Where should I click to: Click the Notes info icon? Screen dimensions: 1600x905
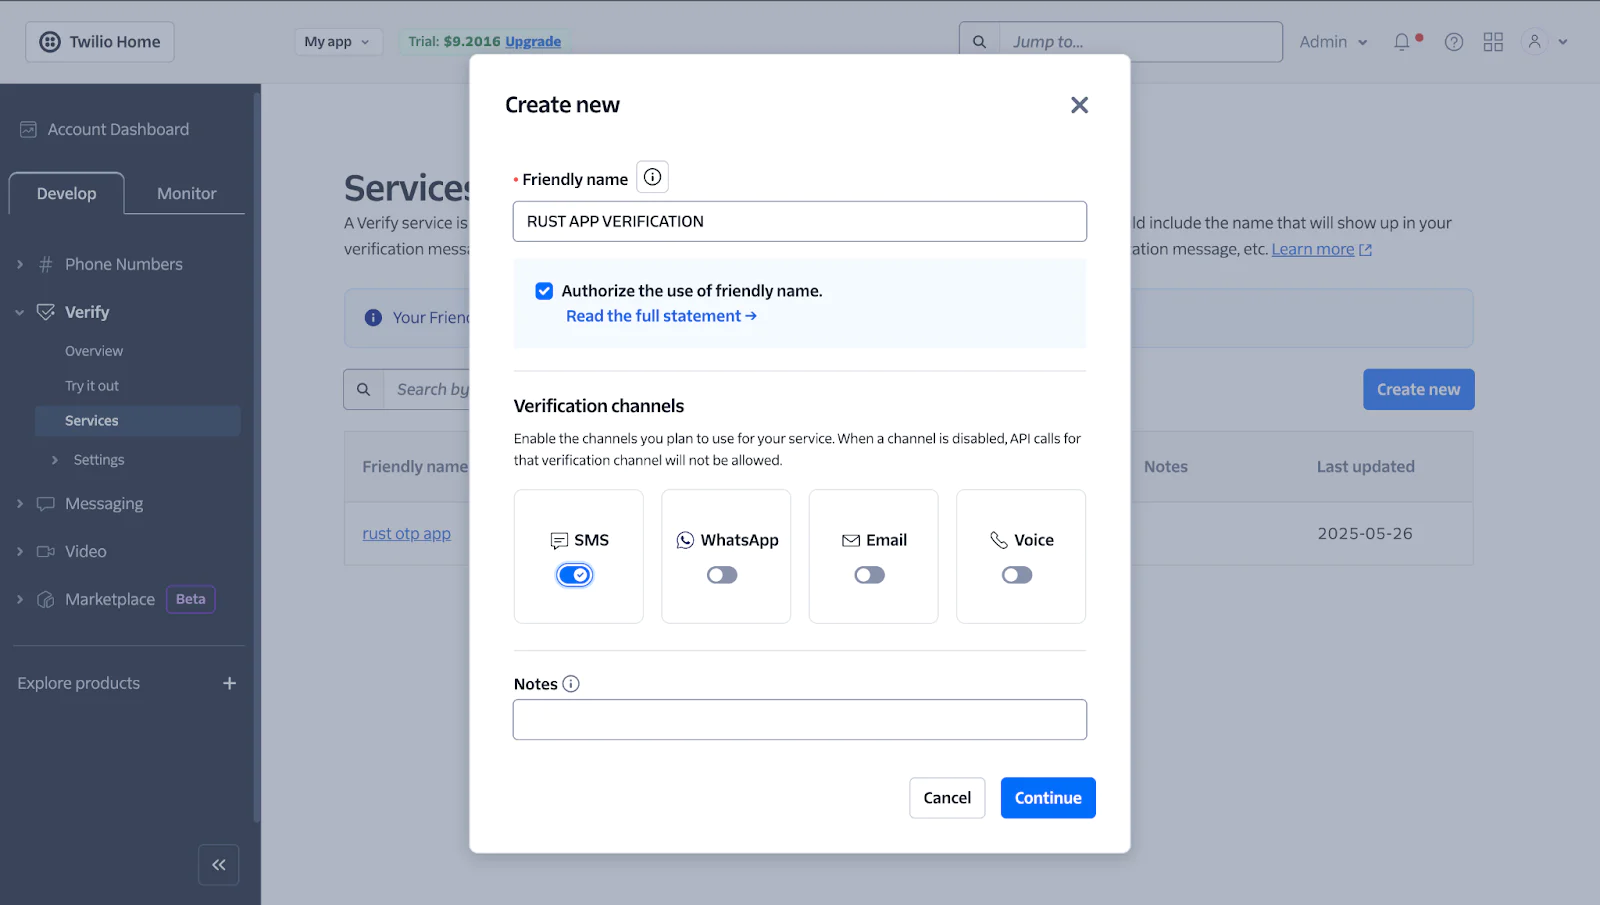point(571,684)
